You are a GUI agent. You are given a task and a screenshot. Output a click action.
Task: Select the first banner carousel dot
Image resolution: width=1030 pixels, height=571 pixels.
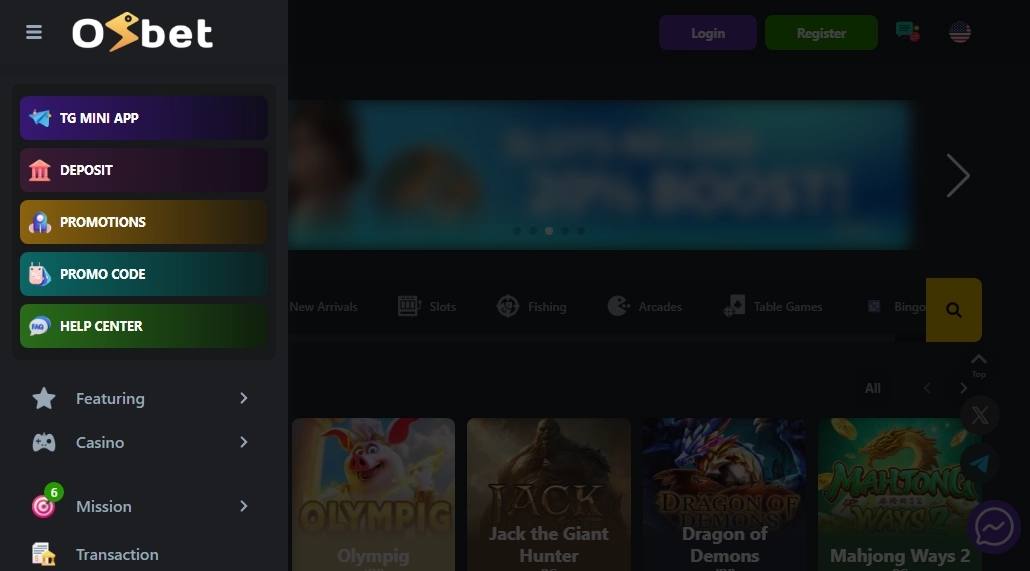517,231
